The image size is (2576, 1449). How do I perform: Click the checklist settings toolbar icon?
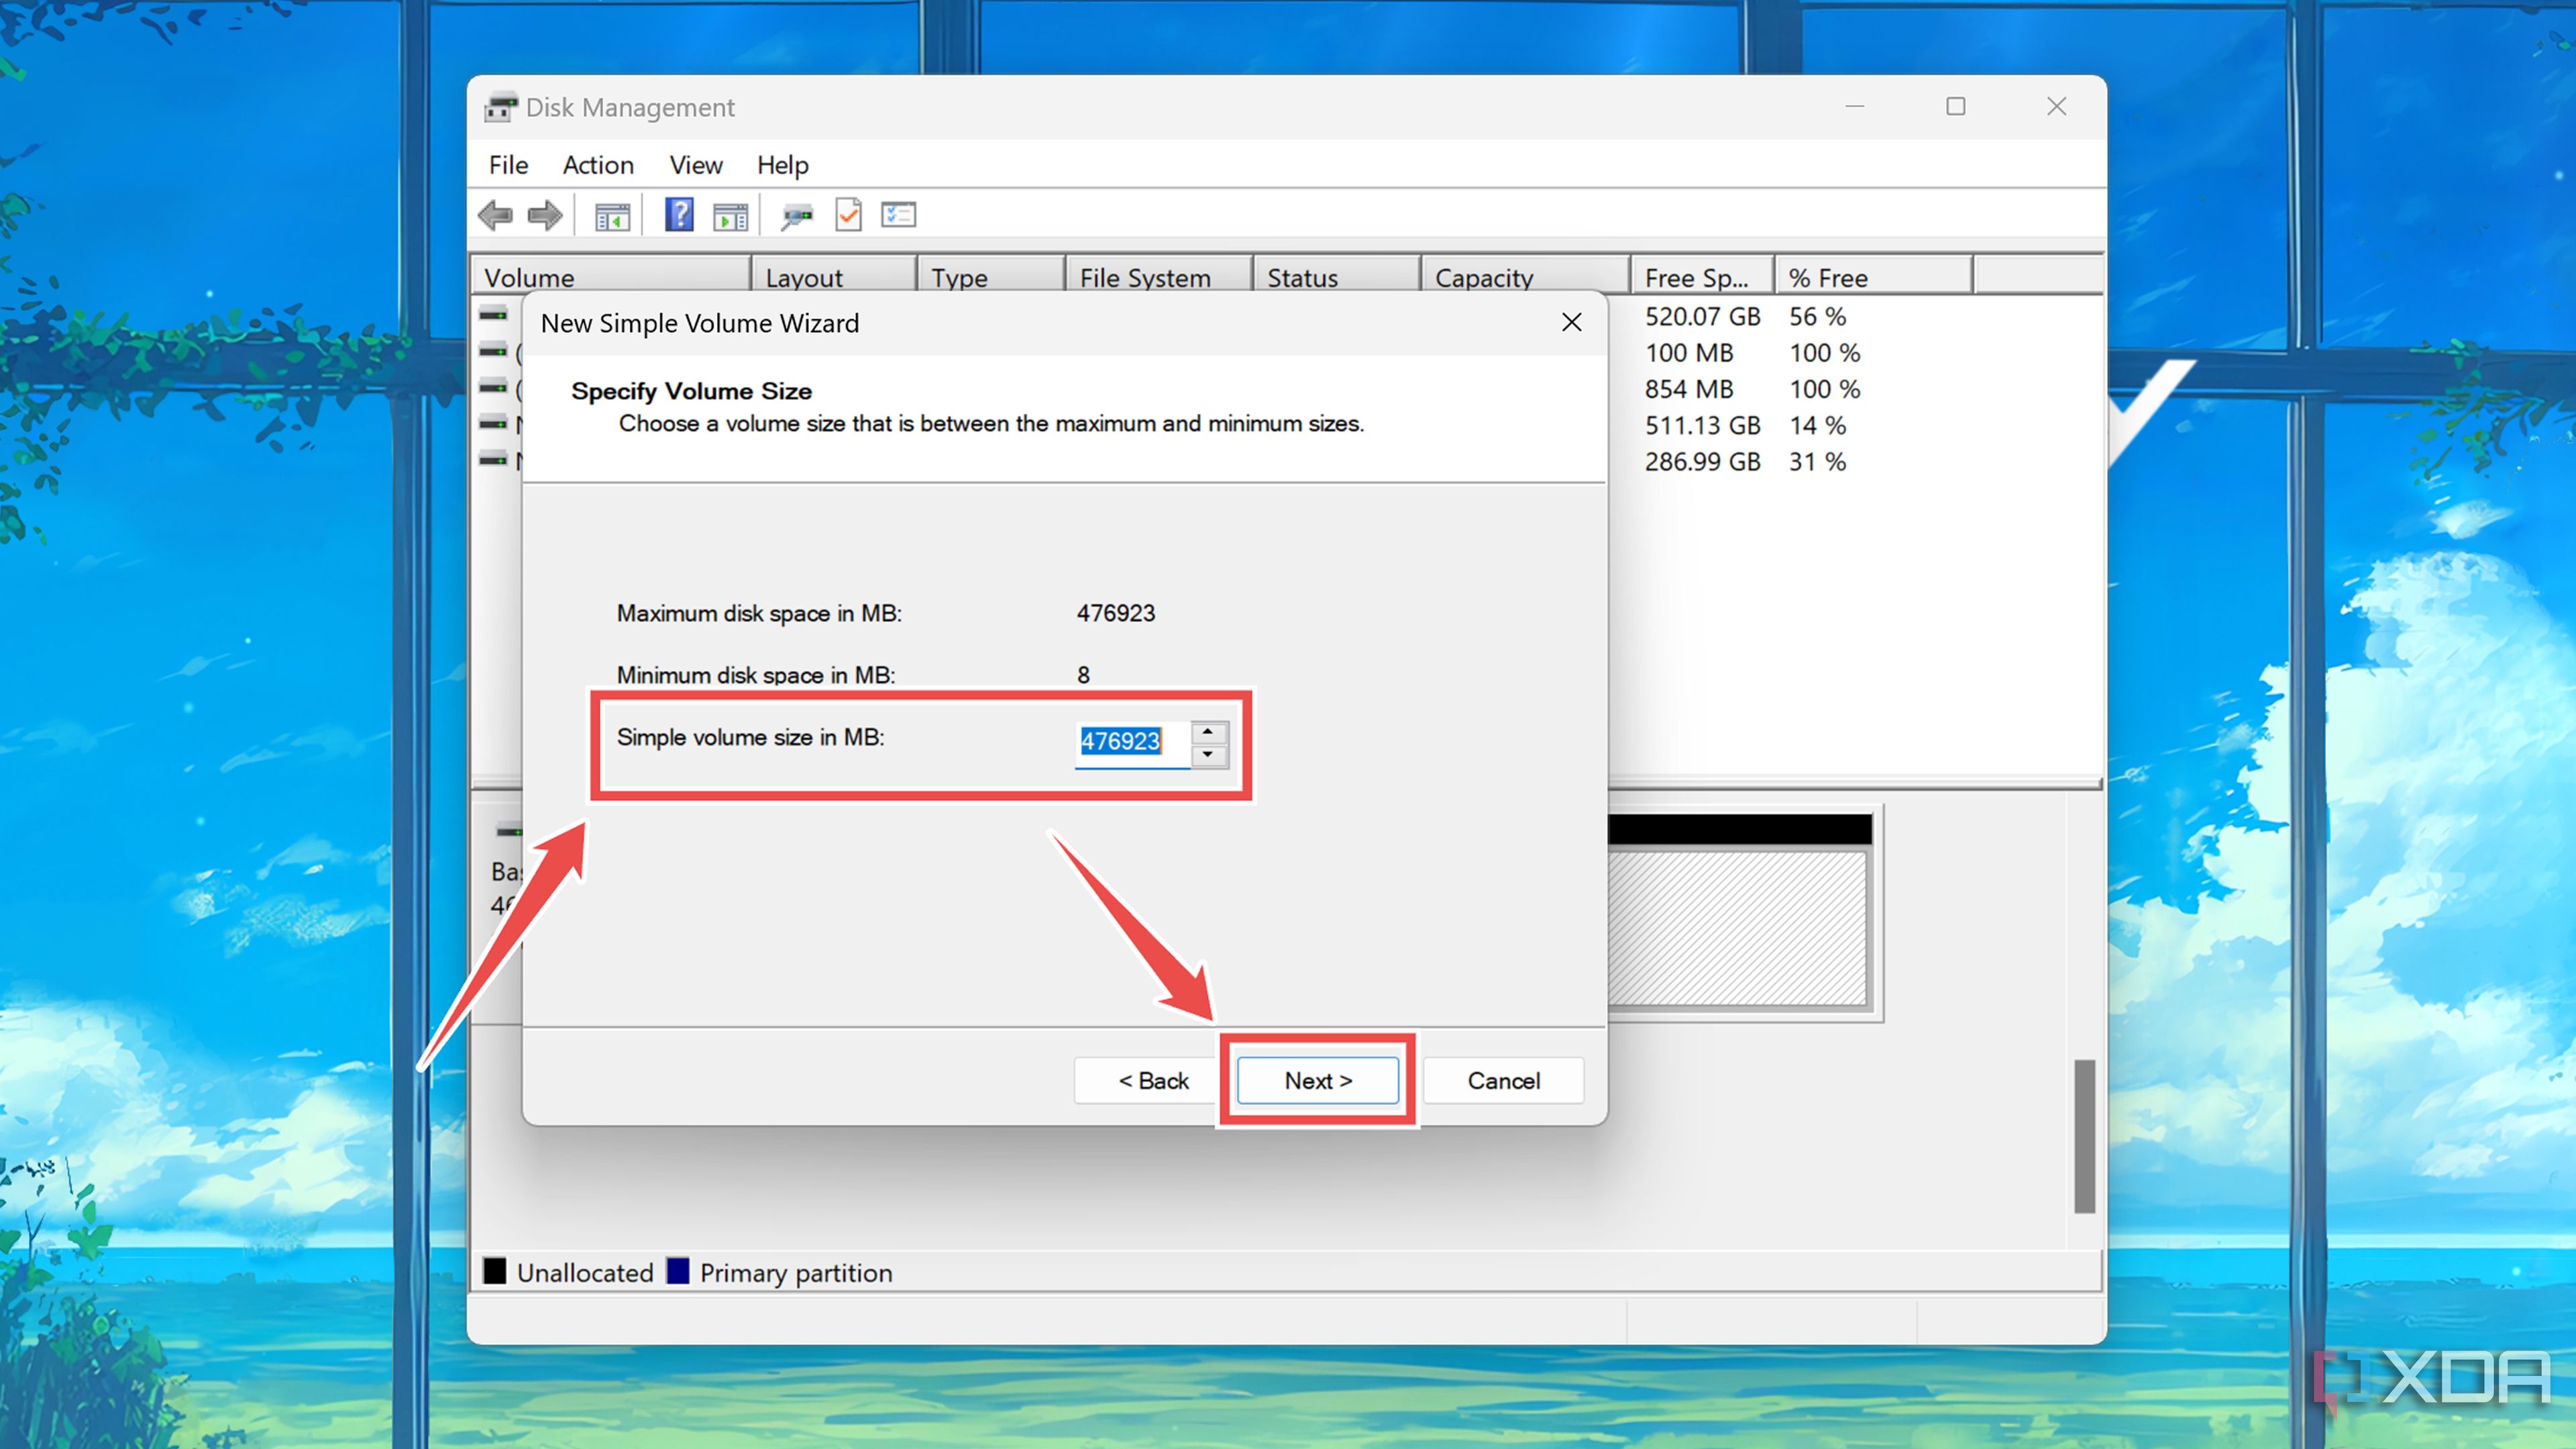tap(898, 215)
